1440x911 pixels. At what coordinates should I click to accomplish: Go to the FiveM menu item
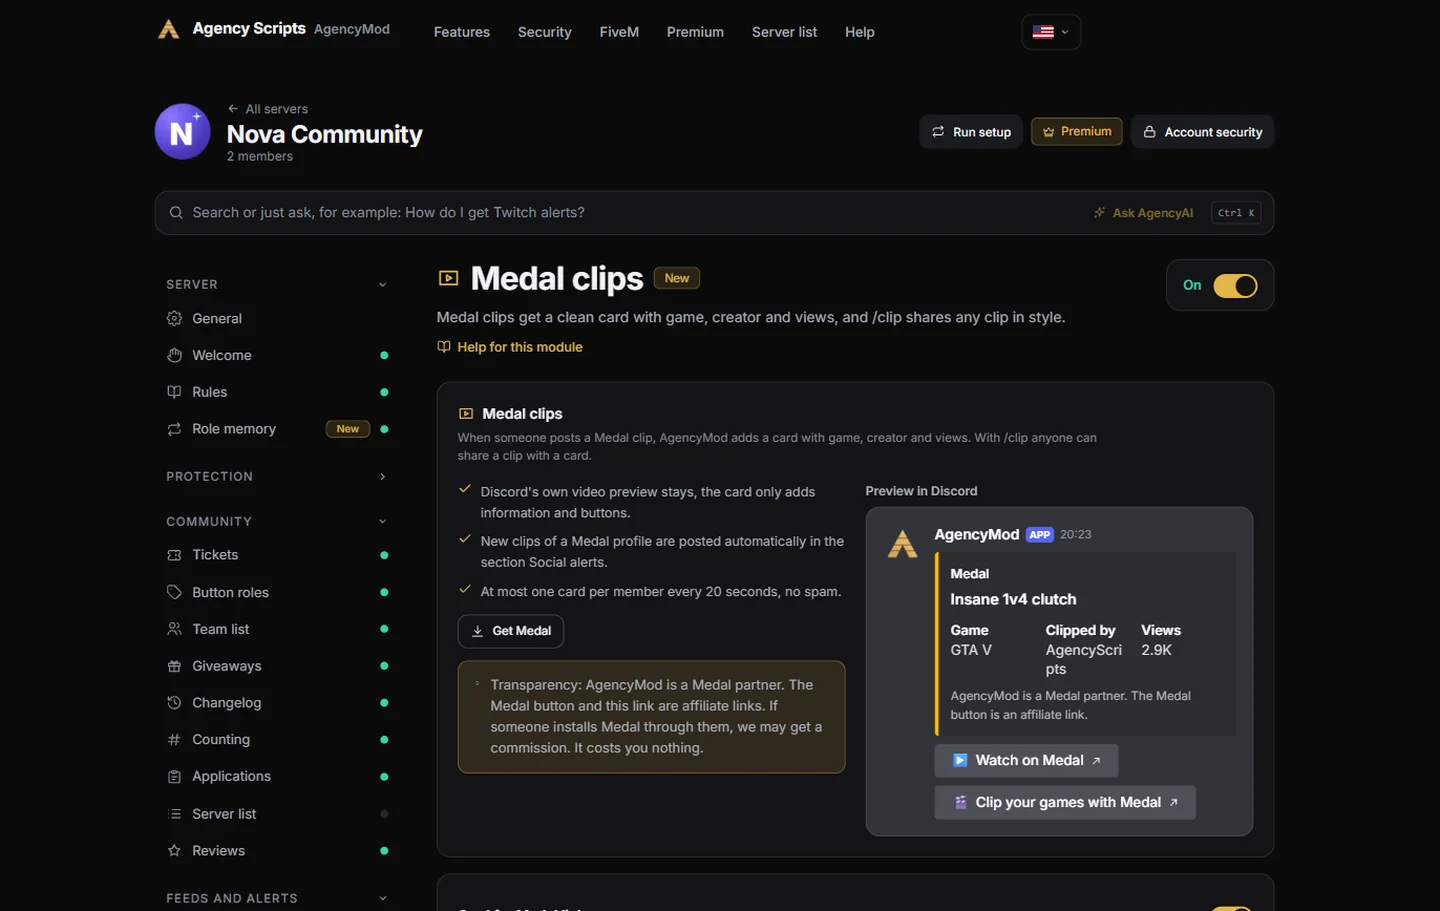[x=619, y=32]
